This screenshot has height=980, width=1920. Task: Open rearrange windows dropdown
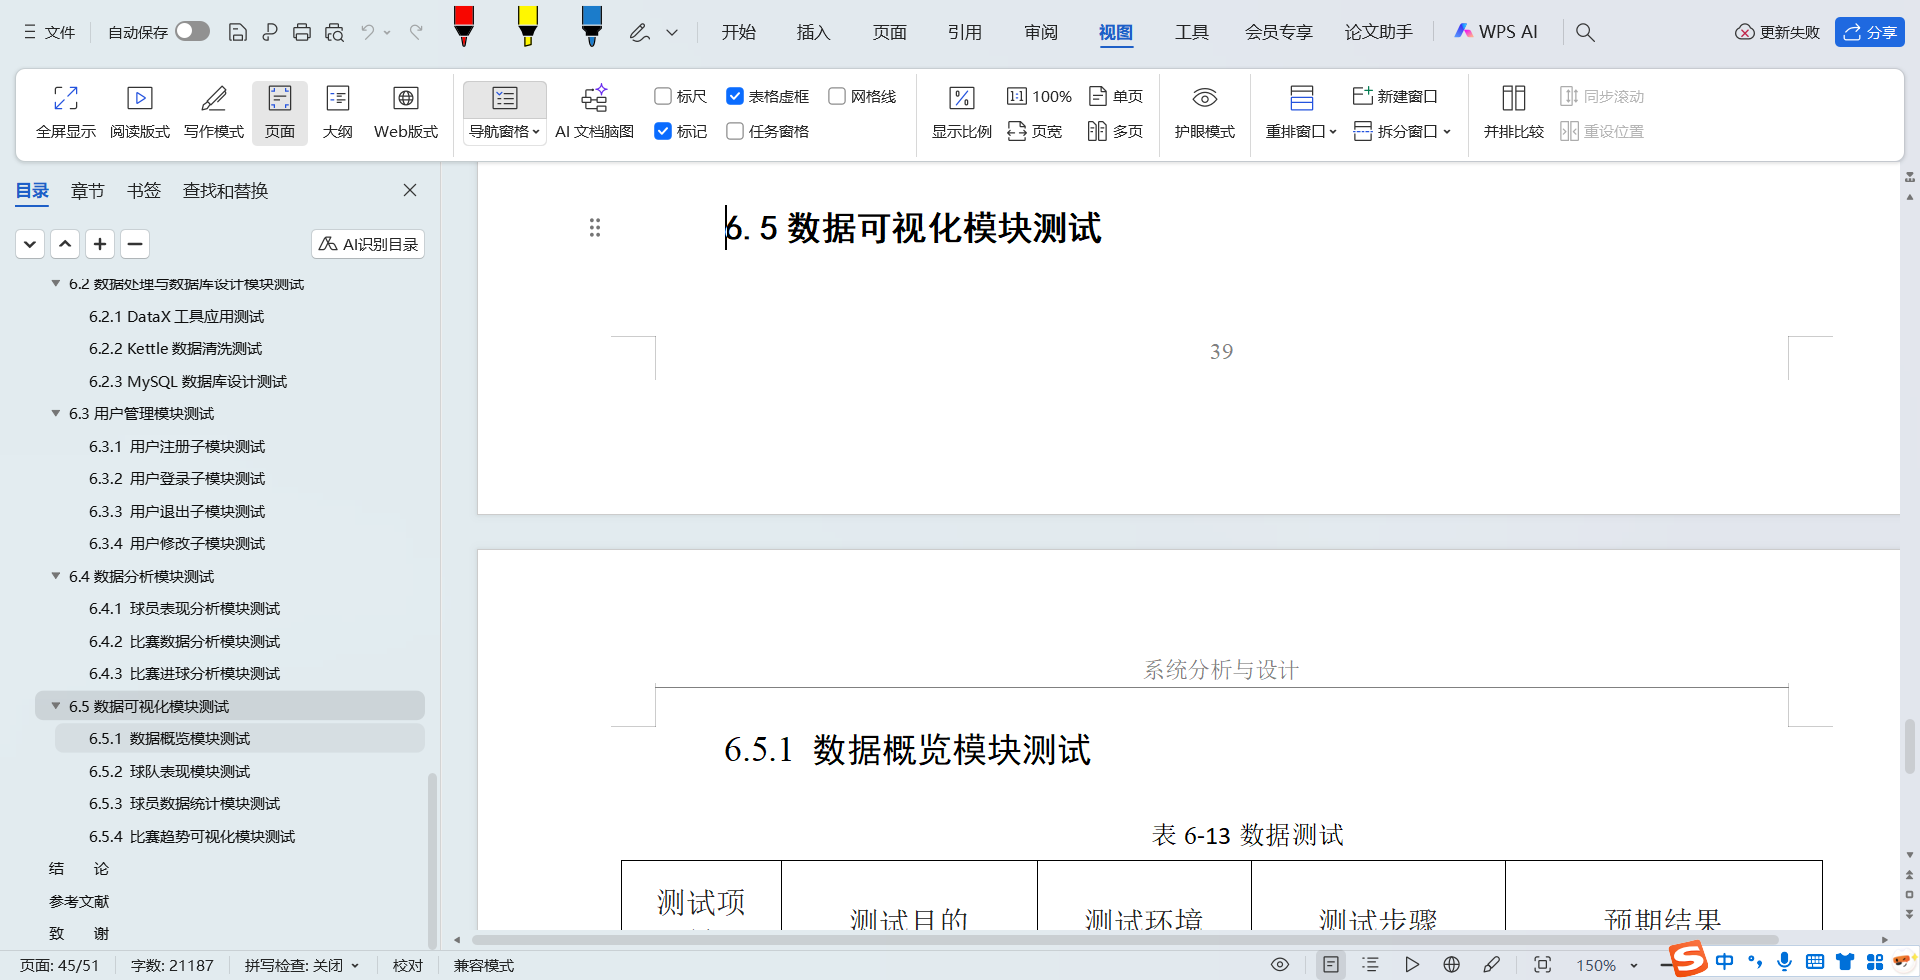(1301, 131)
